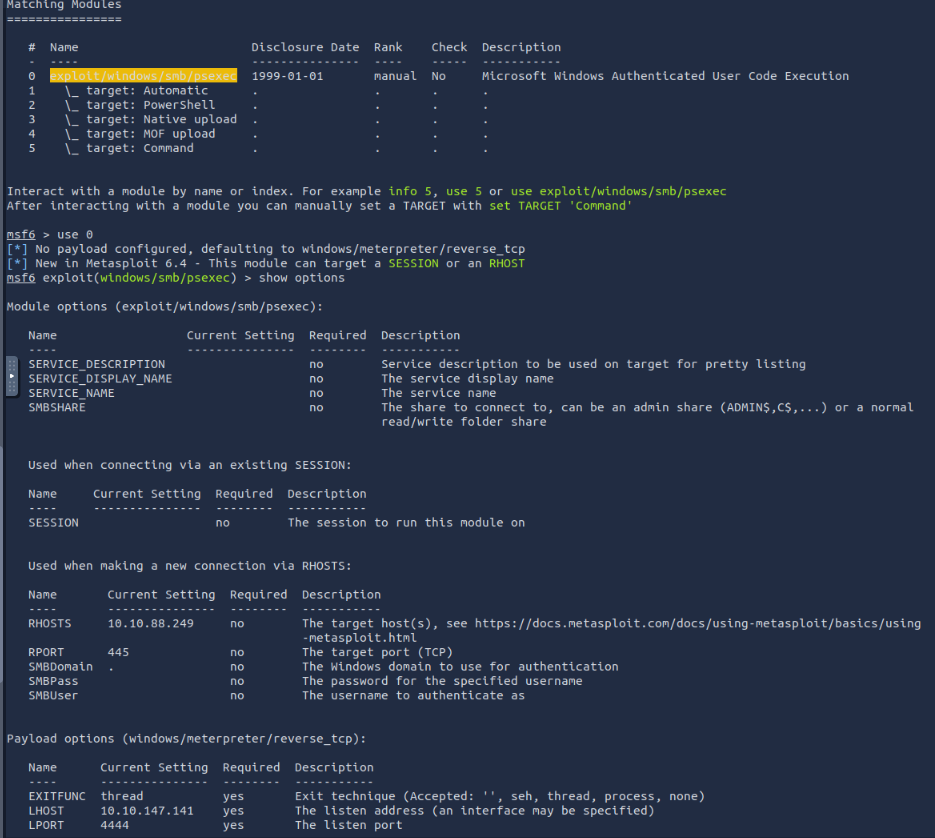Click the "SMBPass" option name
The image size is (935, 838).
(x=54, y=681)
